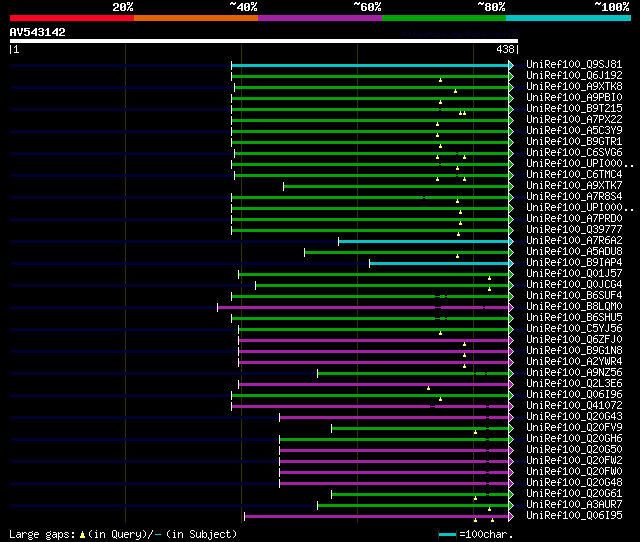Click the purple alignment bar for B8LQM0
Viewport: 640px width, 542px height.
tap(363, 308)
